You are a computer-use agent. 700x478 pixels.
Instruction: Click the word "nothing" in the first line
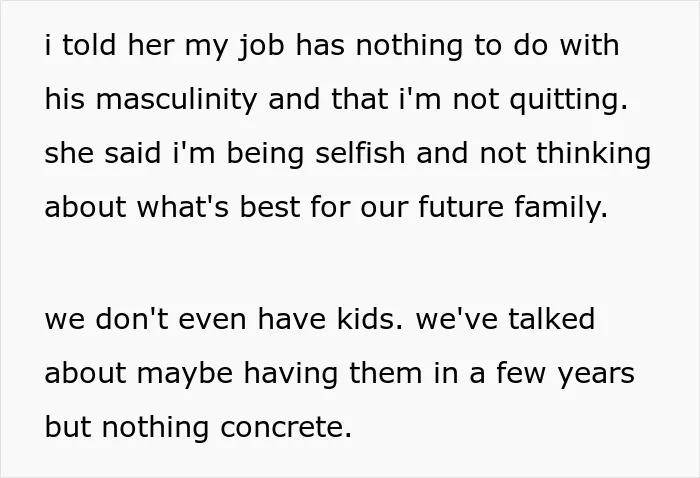[409, 46]
